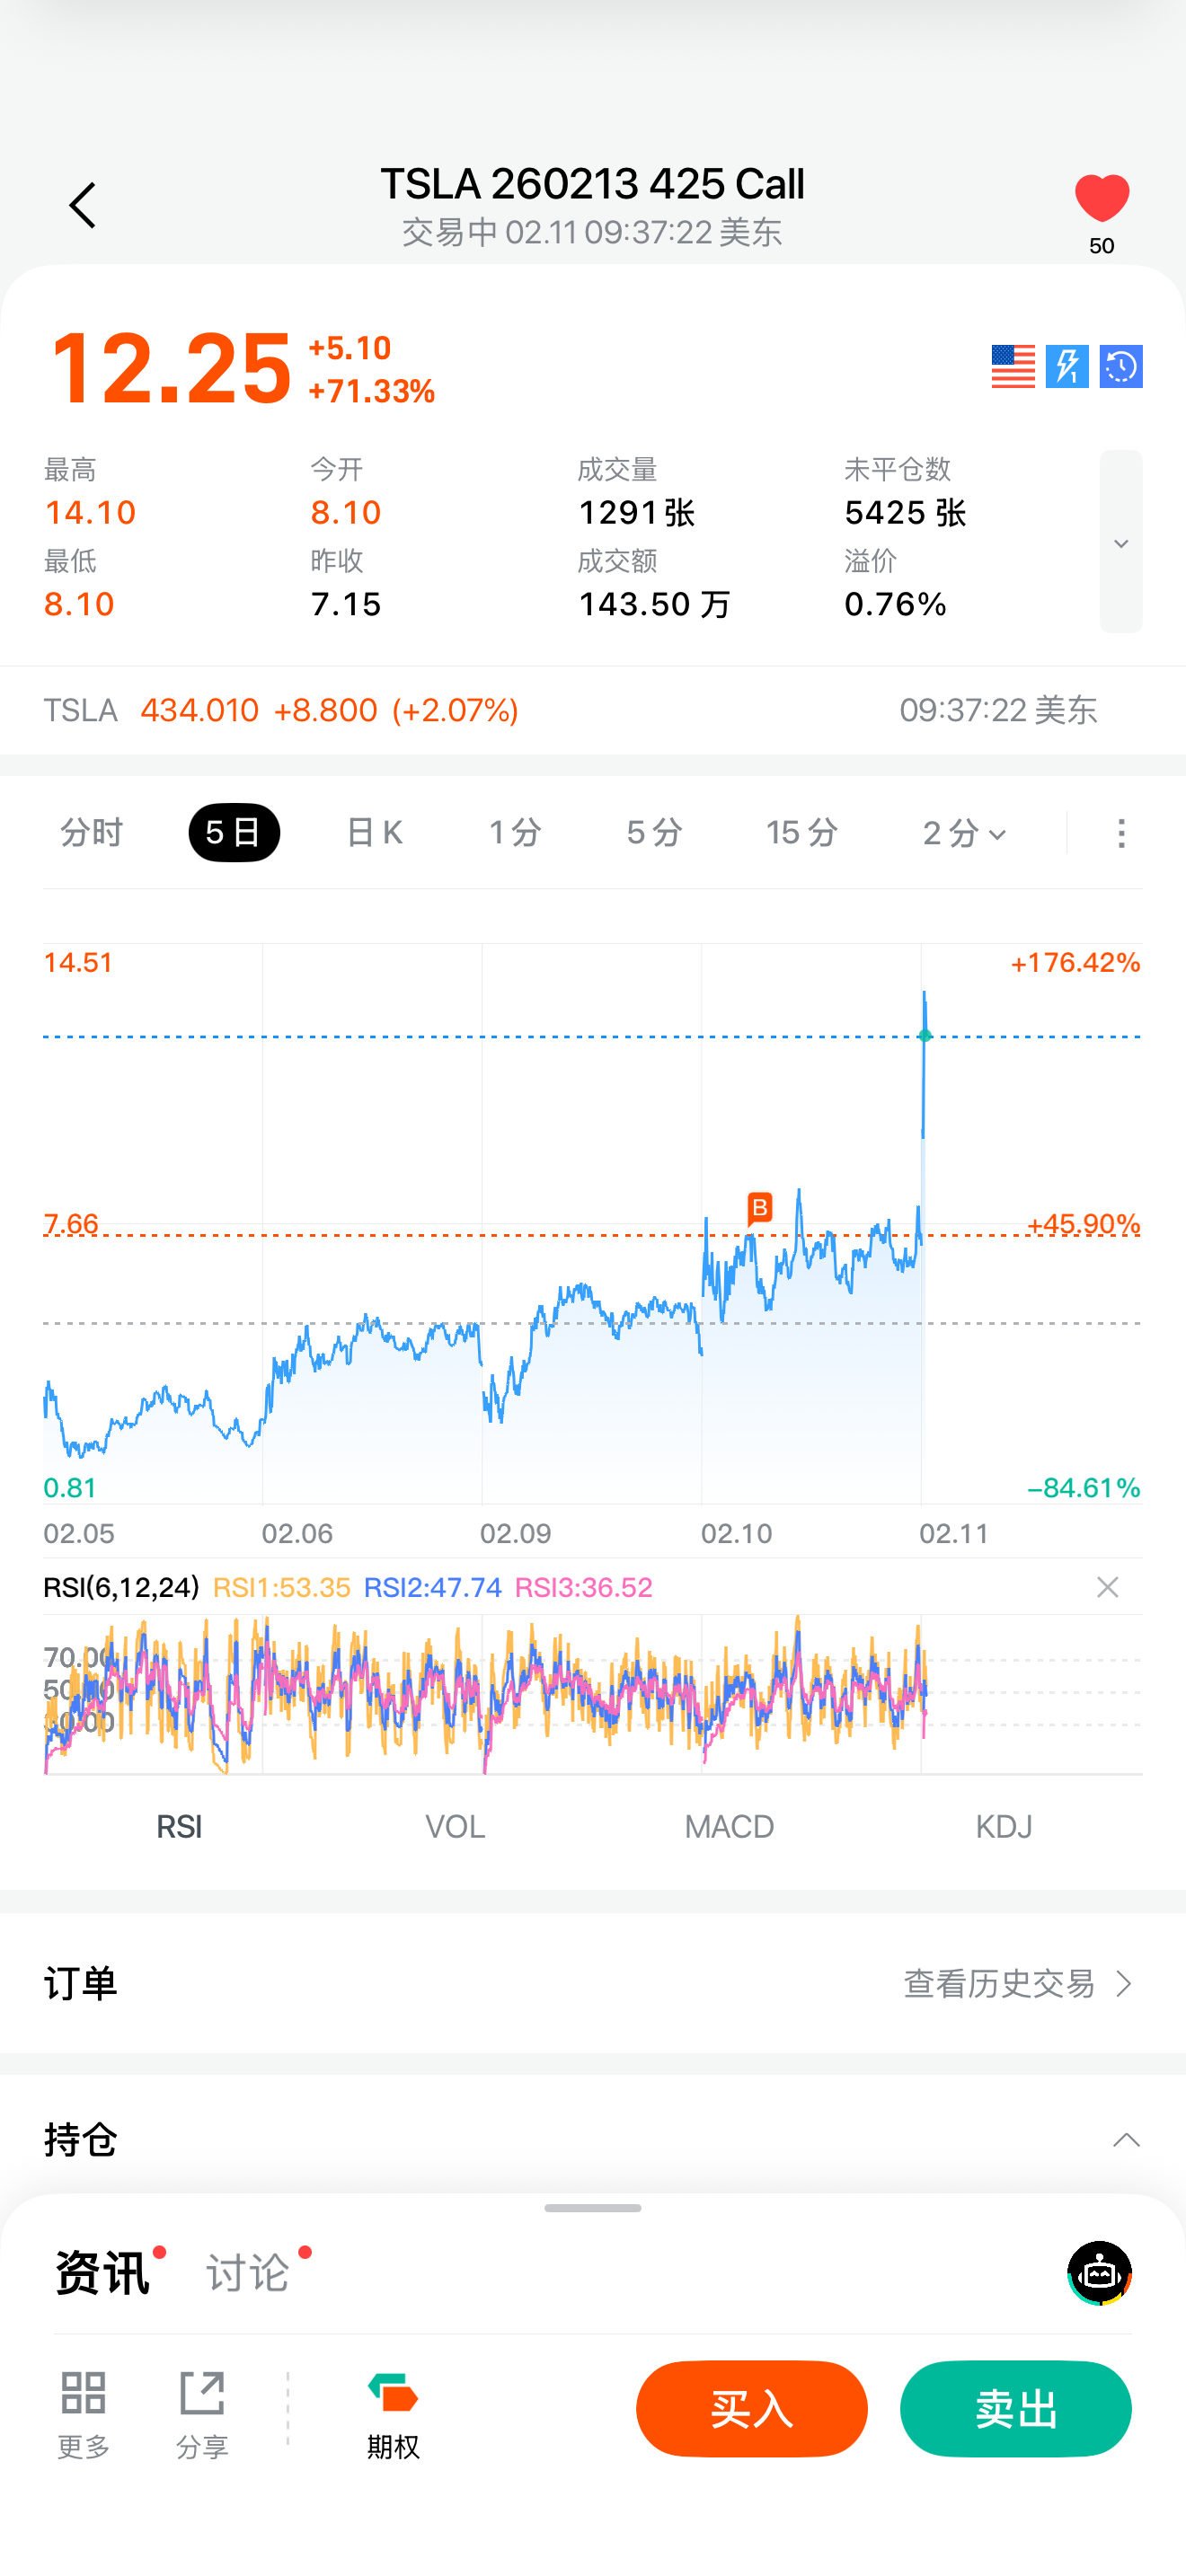1186x2576 pixels.
Task: Select the MACD indicator
Action: click(x=729, y=1827)
